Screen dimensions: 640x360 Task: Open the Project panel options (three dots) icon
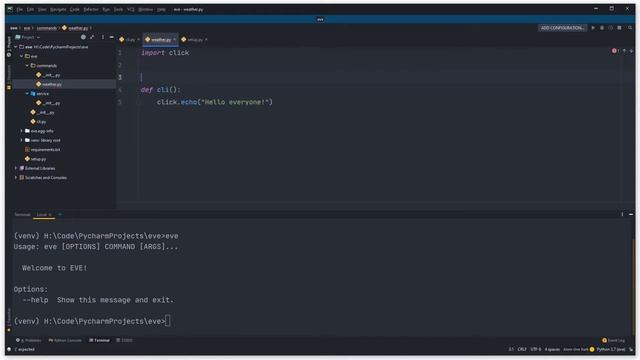[102, 37]
